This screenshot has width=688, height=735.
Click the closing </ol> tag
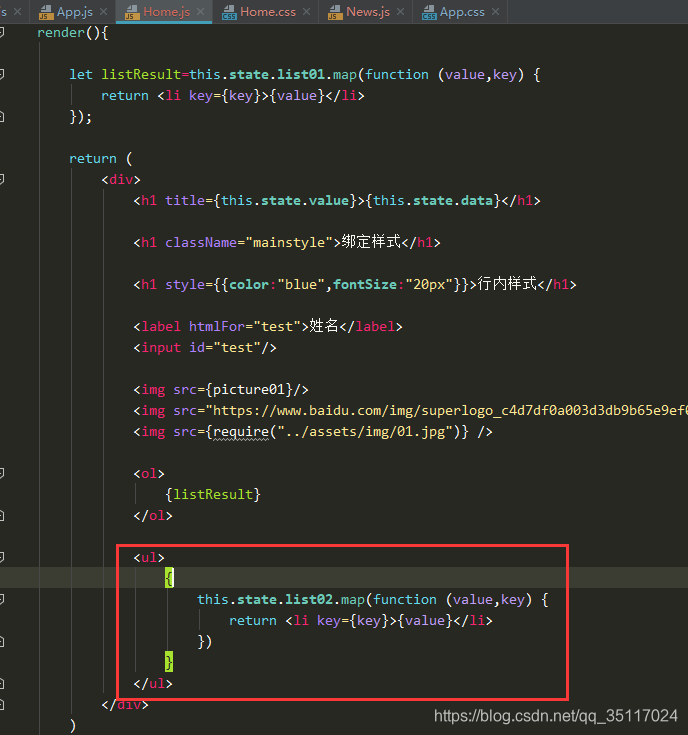pos(153,516)
